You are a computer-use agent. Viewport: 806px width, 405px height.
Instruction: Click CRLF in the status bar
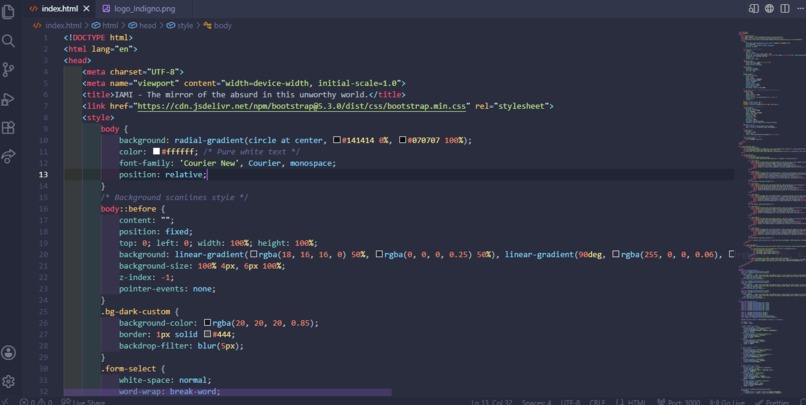click(x=597, y=402)
